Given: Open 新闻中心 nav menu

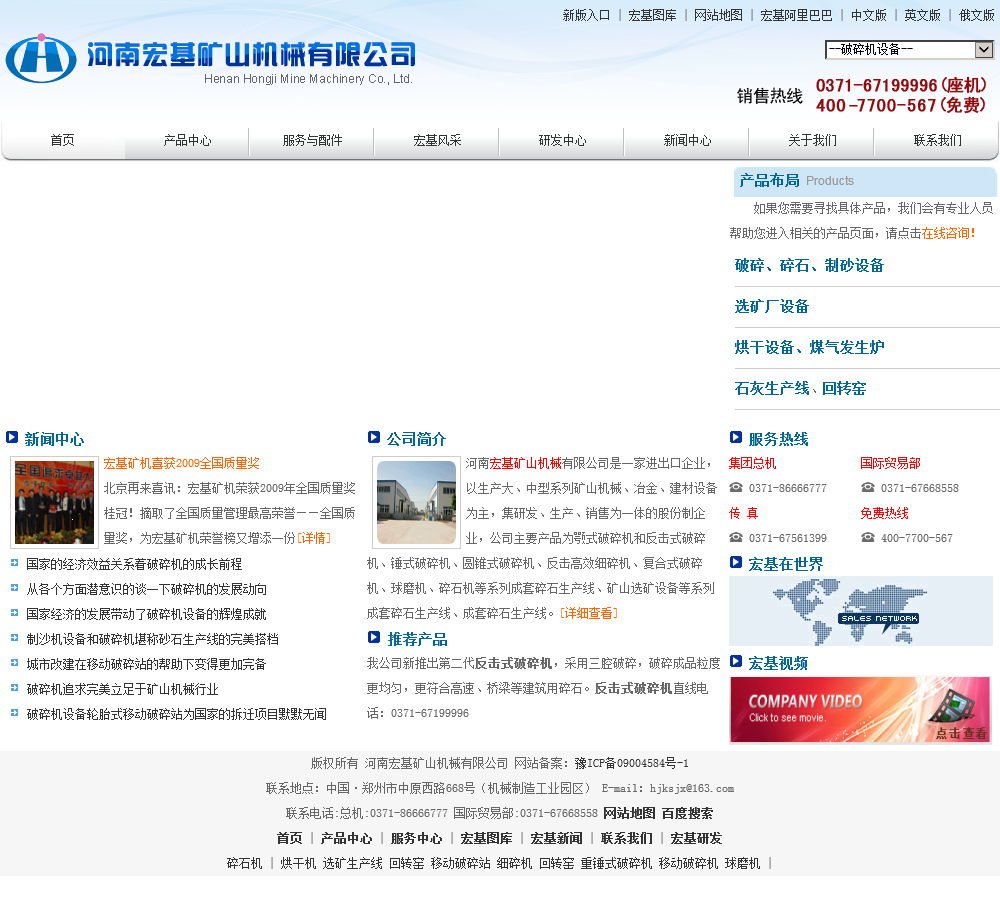Looking at the screenshot, I should [687, 140].
